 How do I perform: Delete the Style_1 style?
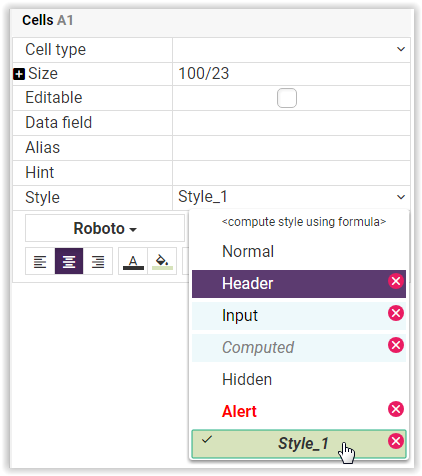pos(396,441)
